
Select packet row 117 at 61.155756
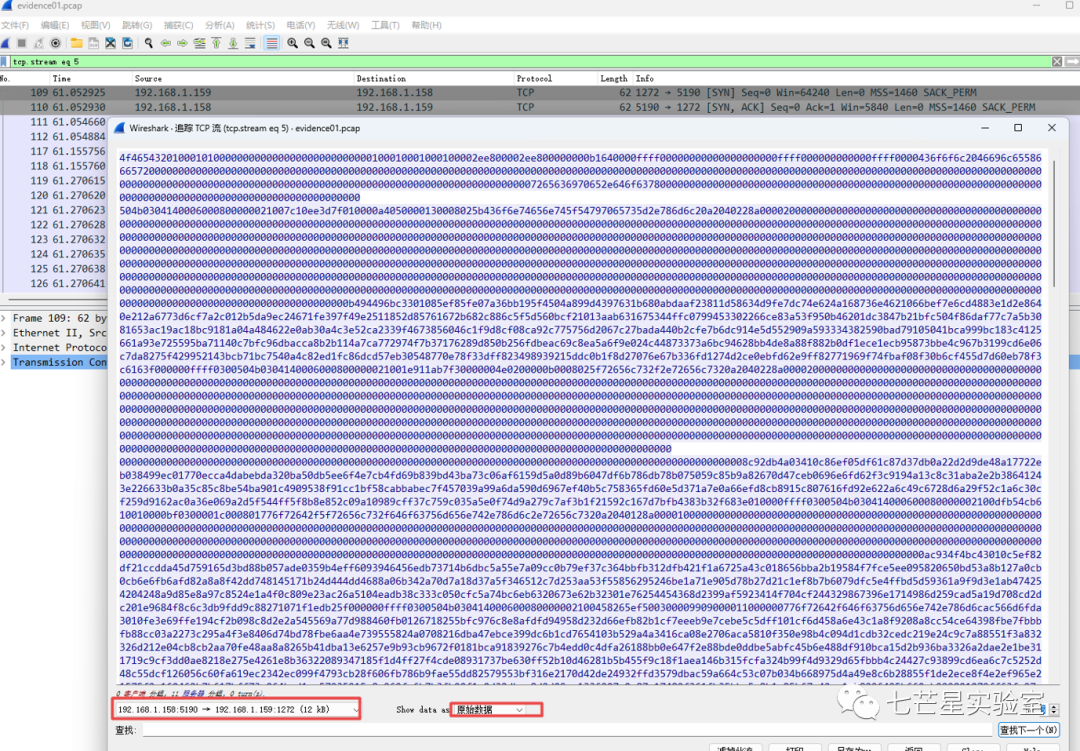tap(55, 152)
